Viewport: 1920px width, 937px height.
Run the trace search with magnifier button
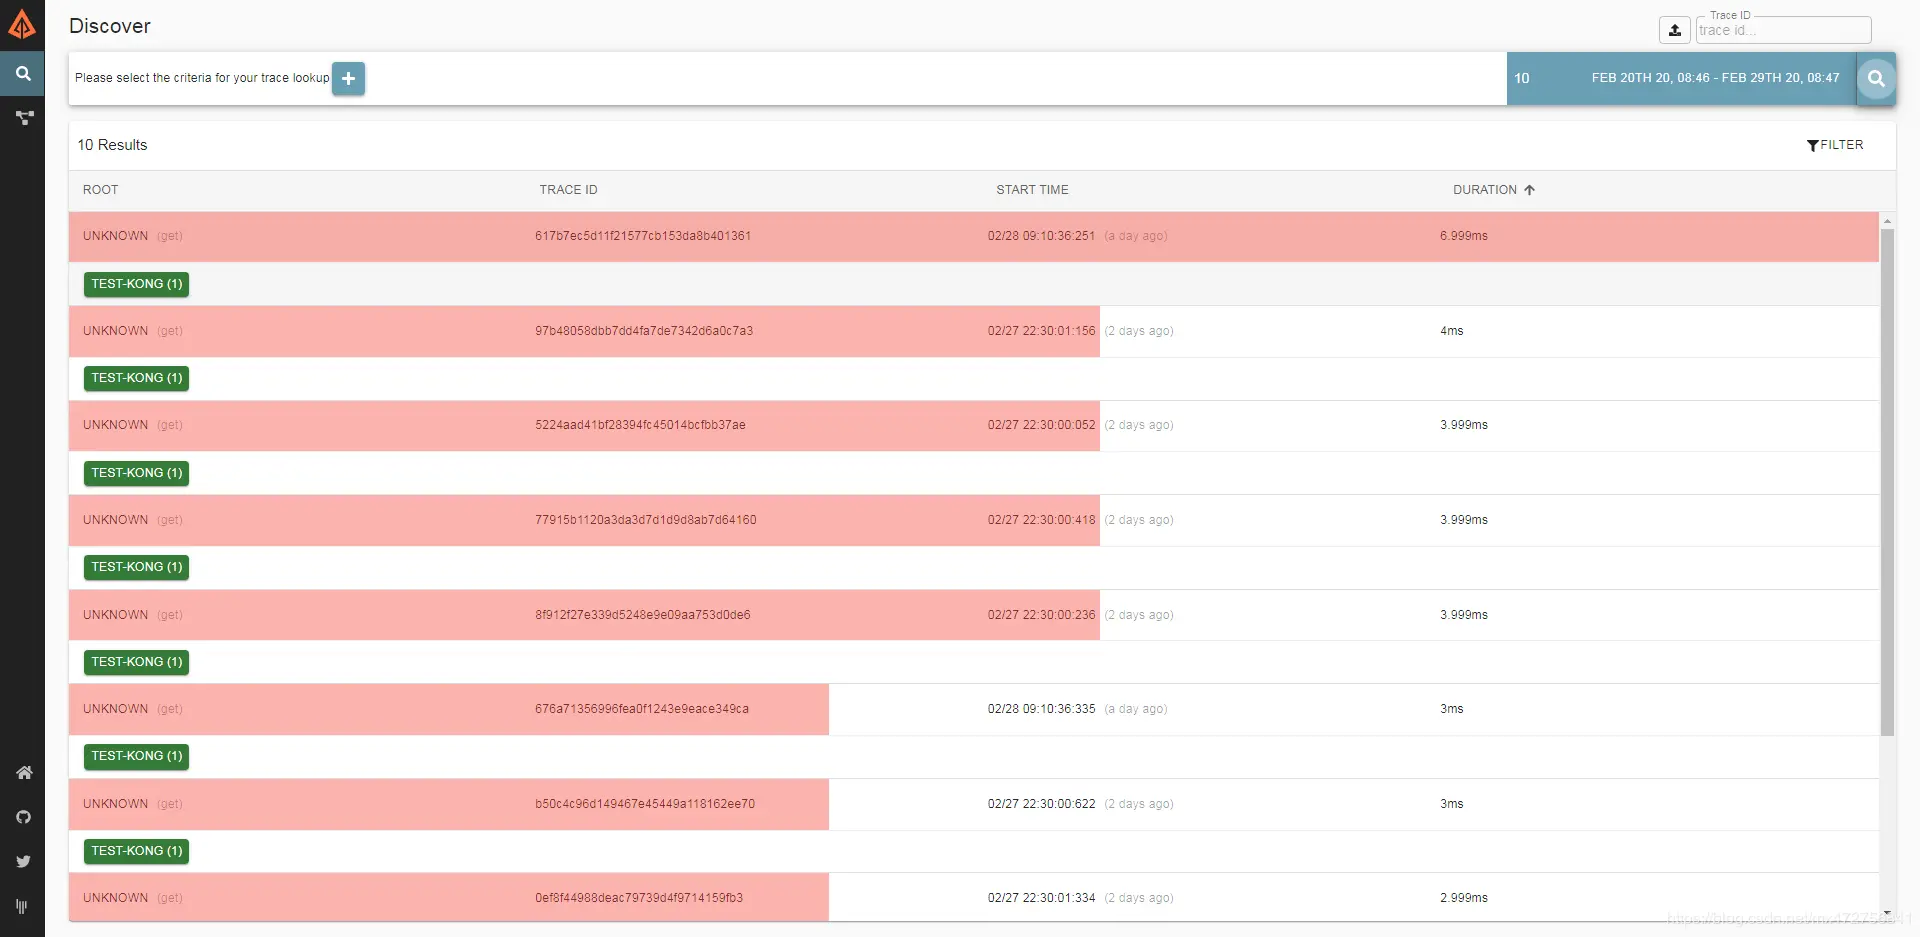(1876, 78)
